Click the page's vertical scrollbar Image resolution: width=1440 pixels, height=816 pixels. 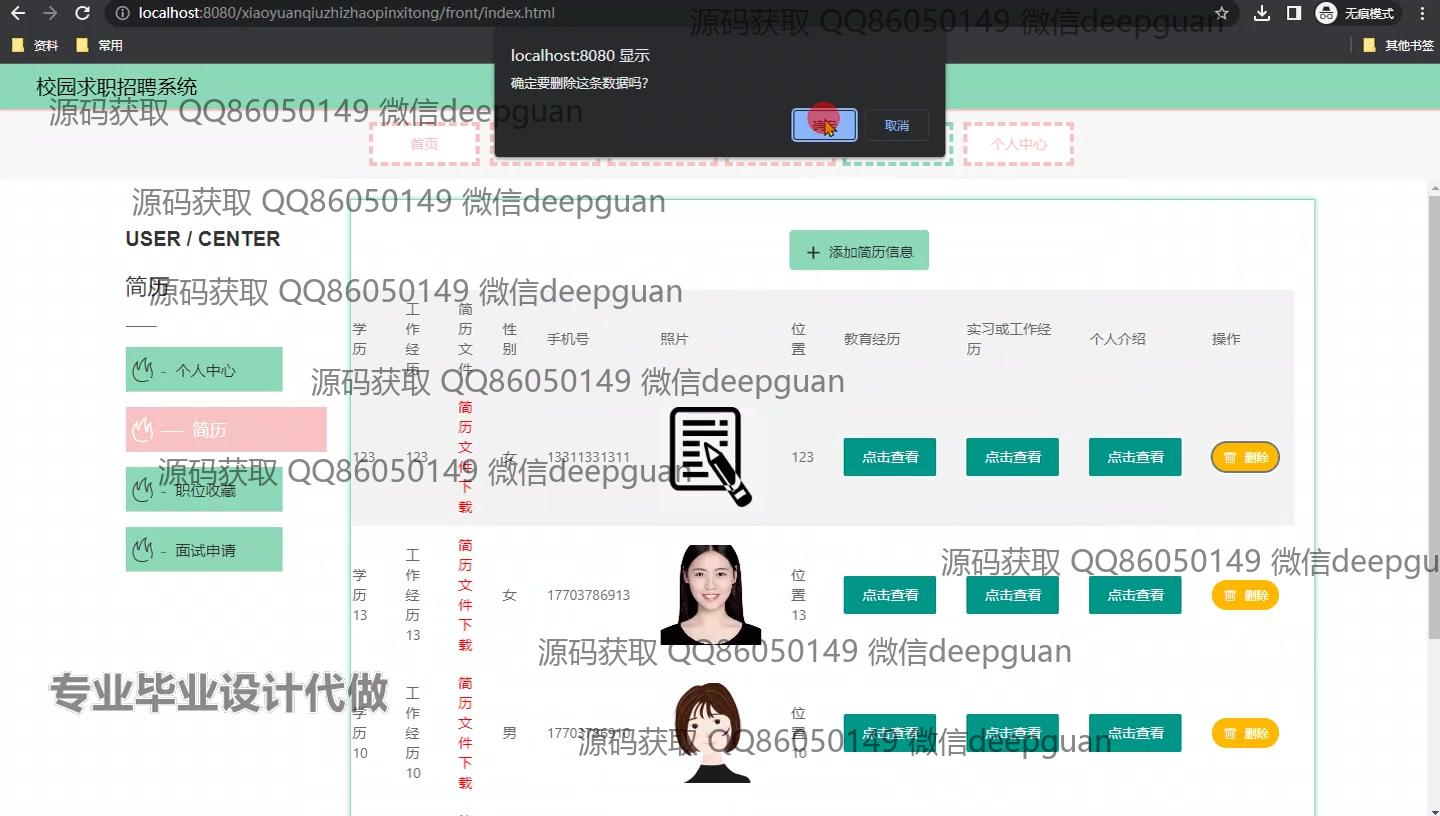point(1432,420)
